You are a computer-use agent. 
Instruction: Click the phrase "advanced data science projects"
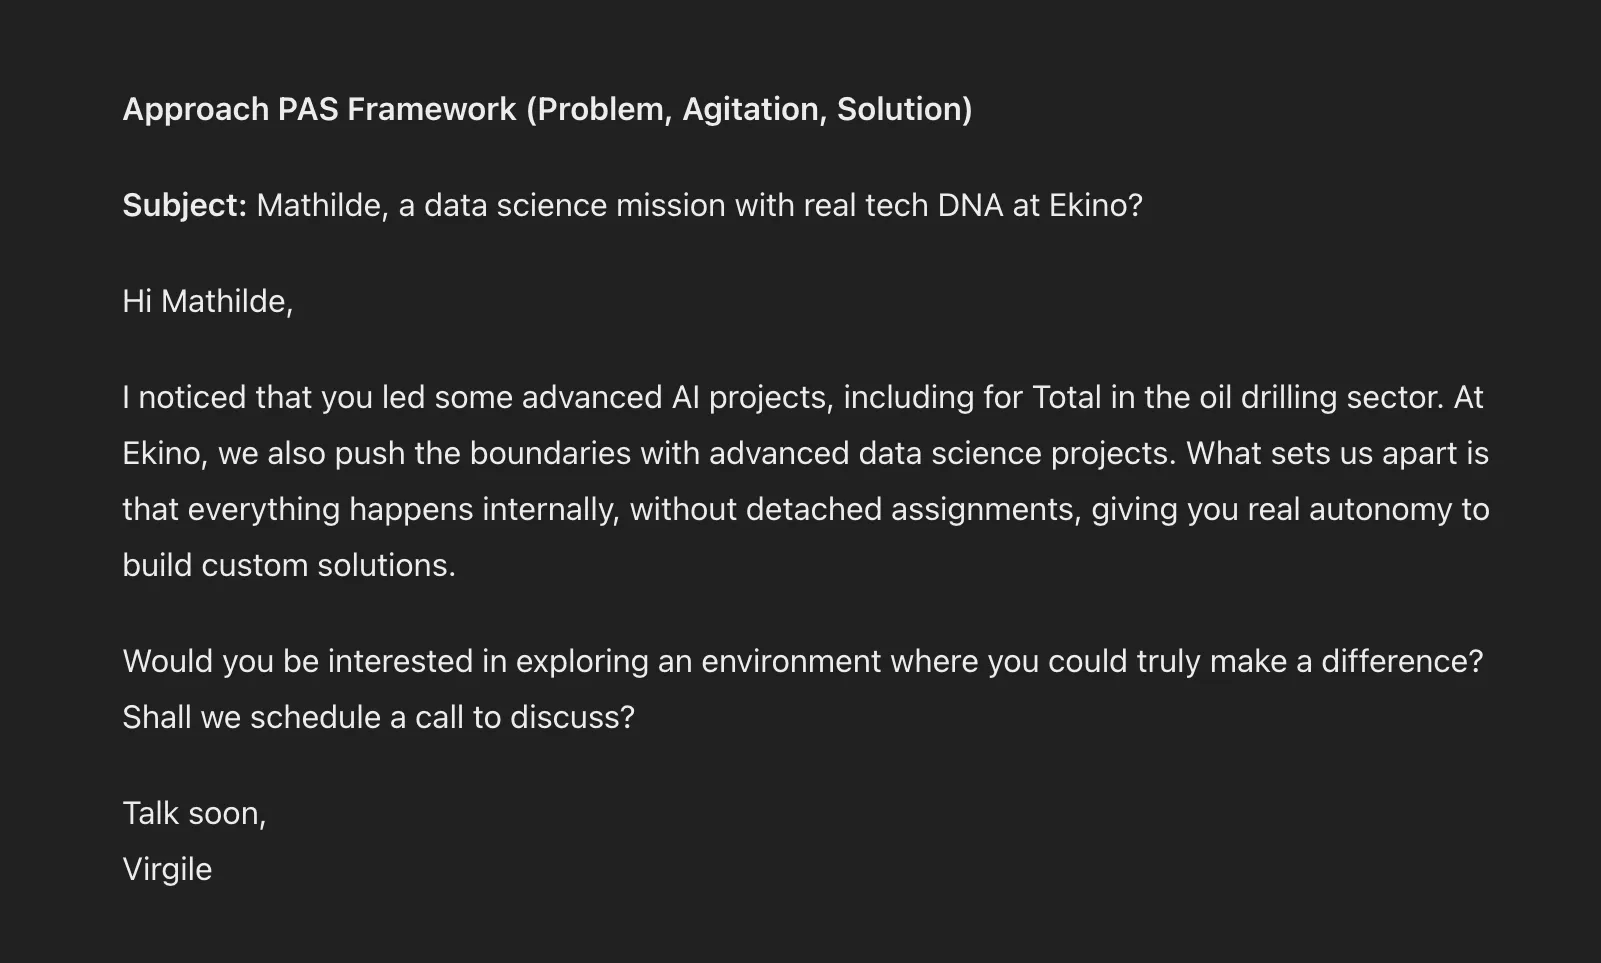pos(940,453)
